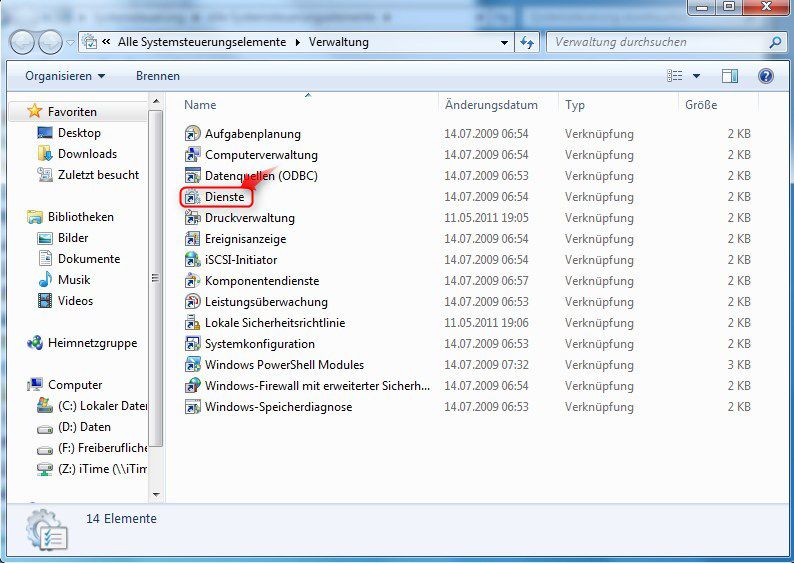
Task: Select the iSCSI-Initiator icon
Action: pyautogui.click(x=192, y=260)
